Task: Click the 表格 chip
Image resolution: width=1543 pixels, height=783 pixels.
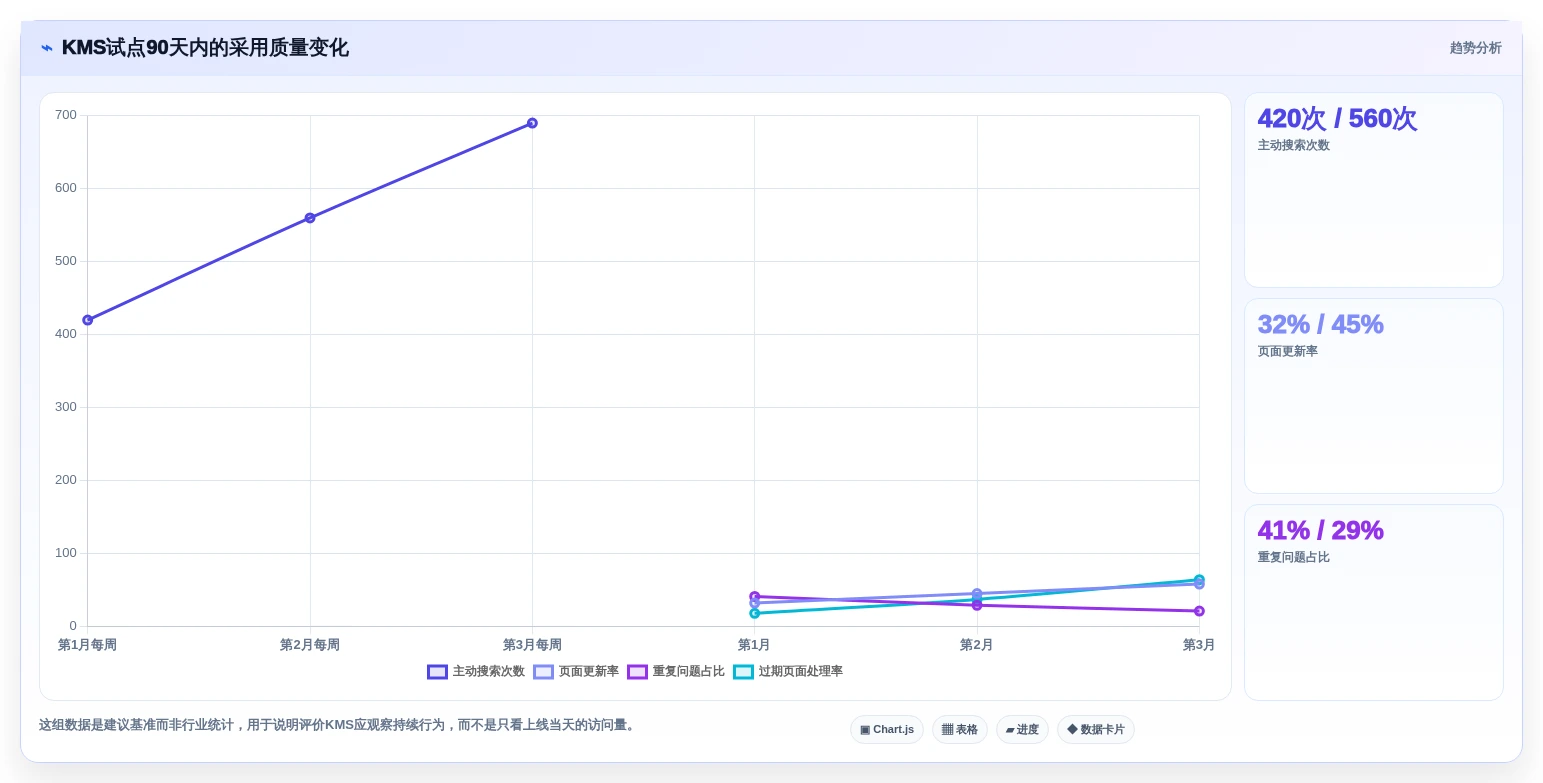Action: pyautogui.click(x=960, y=729)
